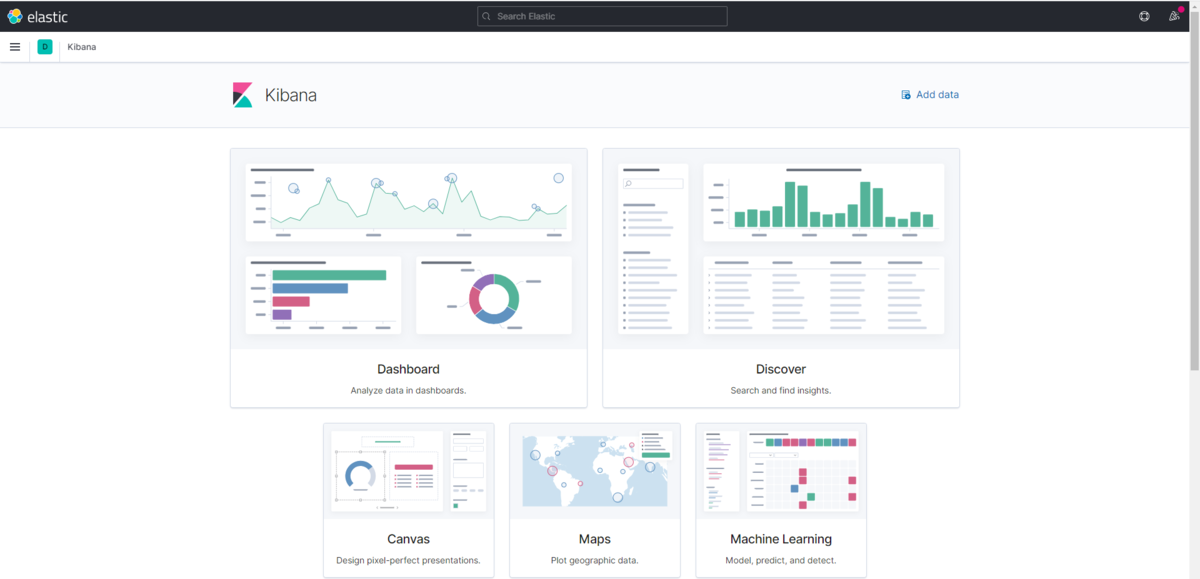Open the Dashboard card title
Viewport: 1200px width, 579px height.
[408, 369]
